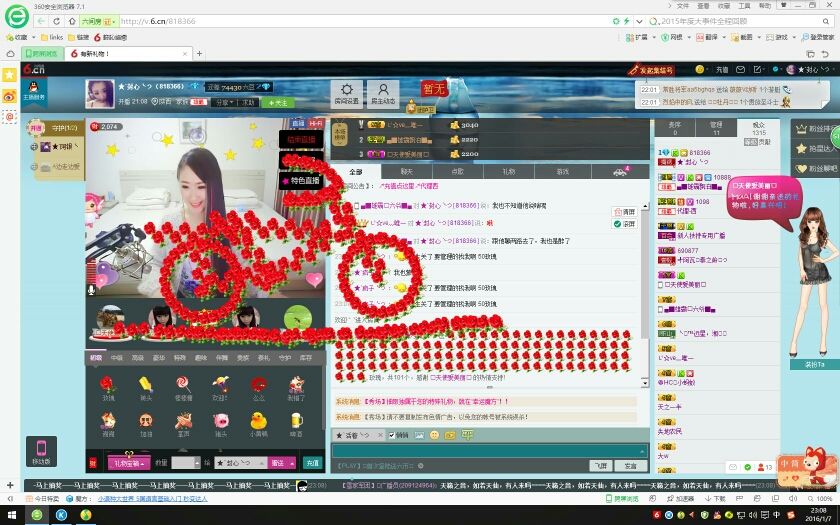The height and width of the screenshot is (525, 840).
Task: Click the 6.cn site logo
Action: [x=34, y=70]
